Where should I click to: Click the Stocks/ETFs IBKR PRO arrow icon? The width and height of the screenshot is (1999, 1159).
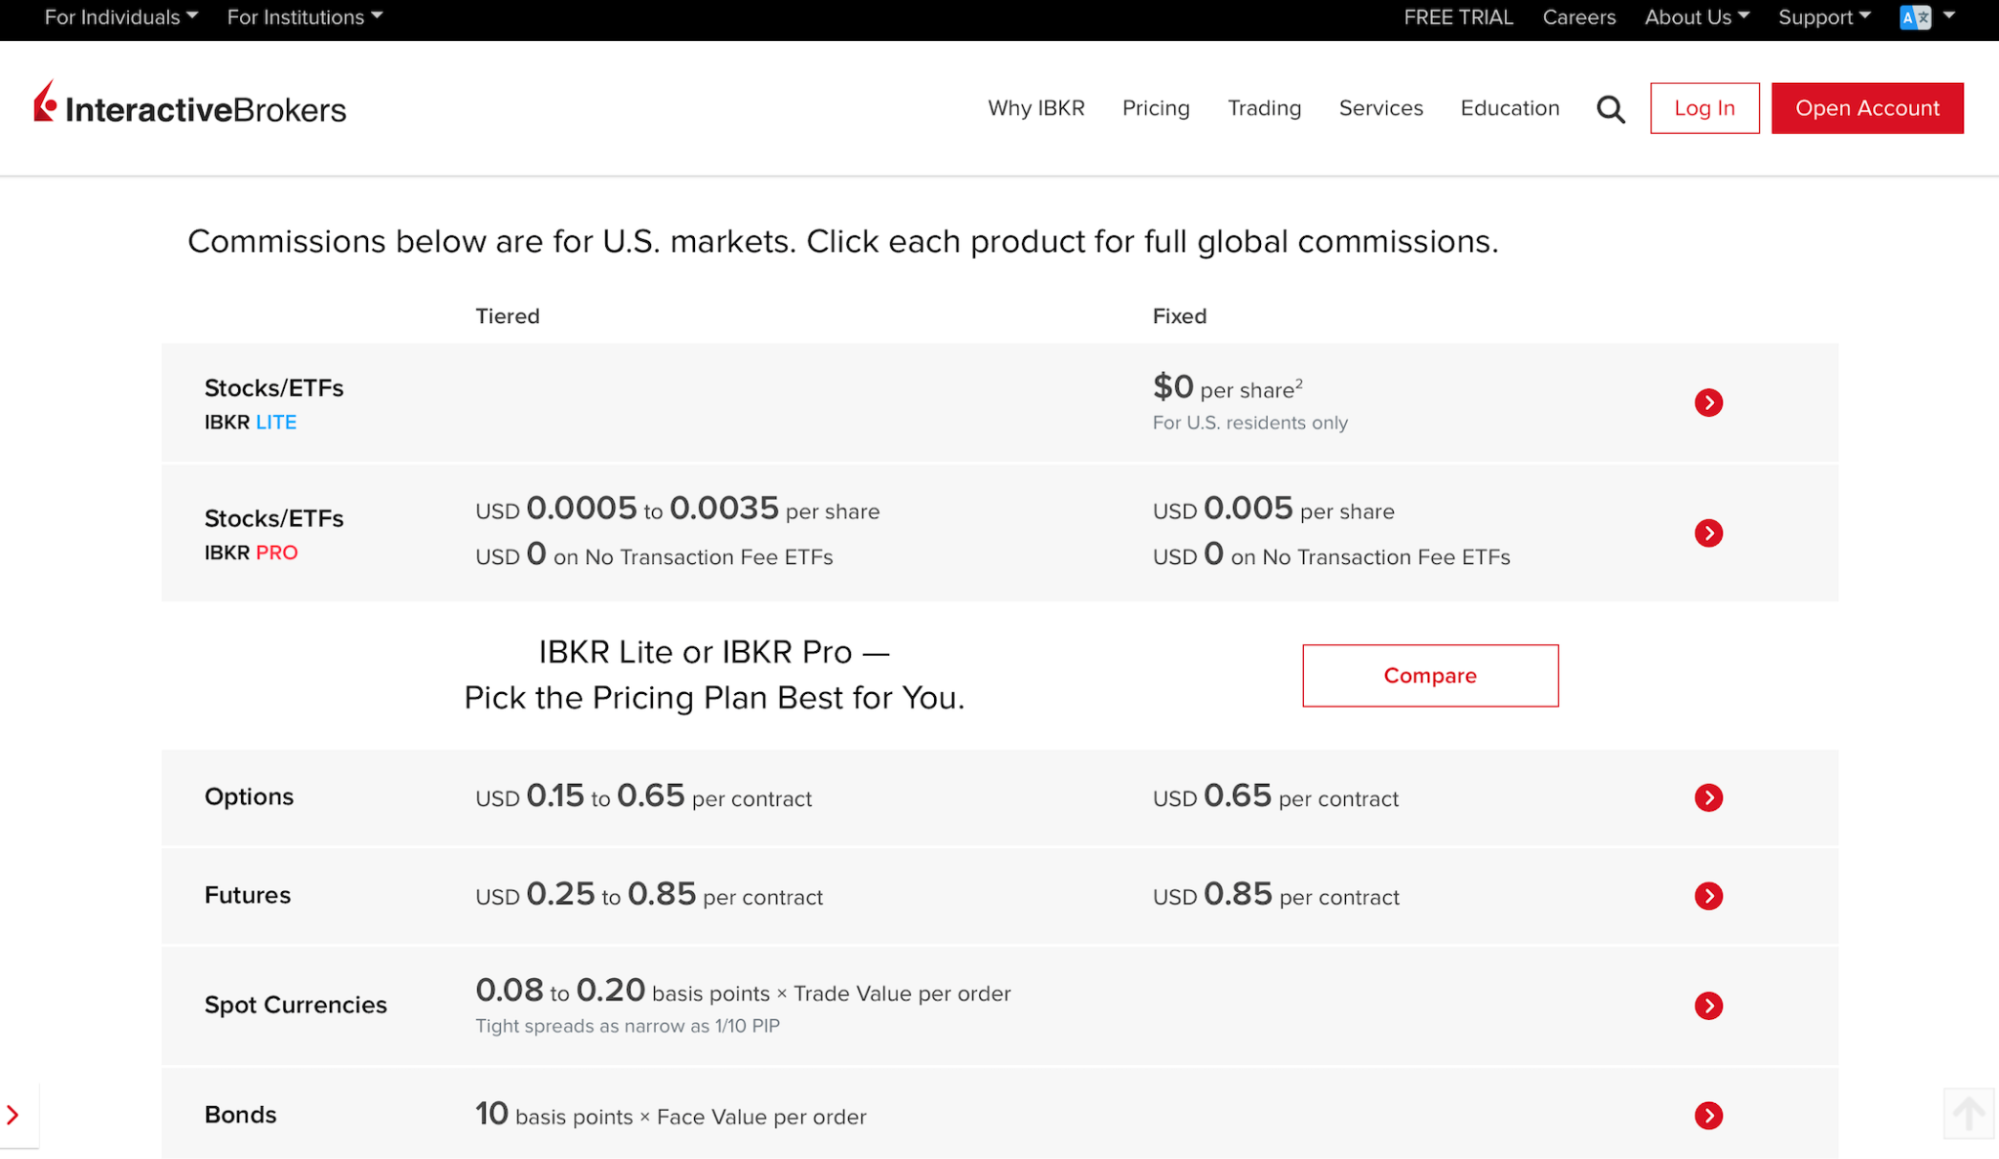pos(1709,533)
